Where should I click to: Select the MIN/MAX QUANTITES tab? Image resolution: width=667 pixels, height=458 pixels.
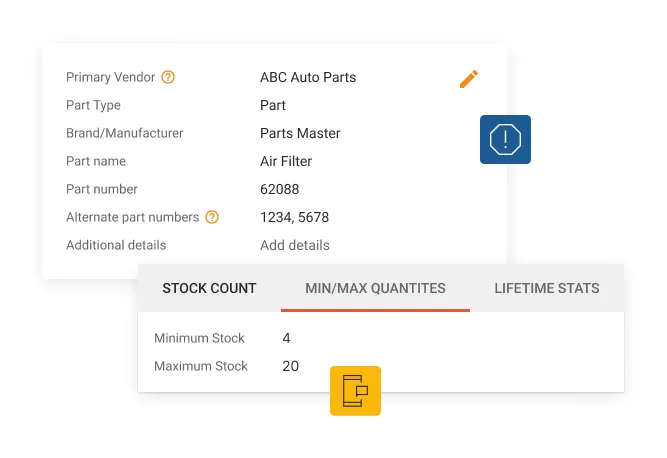click(375, 288)
